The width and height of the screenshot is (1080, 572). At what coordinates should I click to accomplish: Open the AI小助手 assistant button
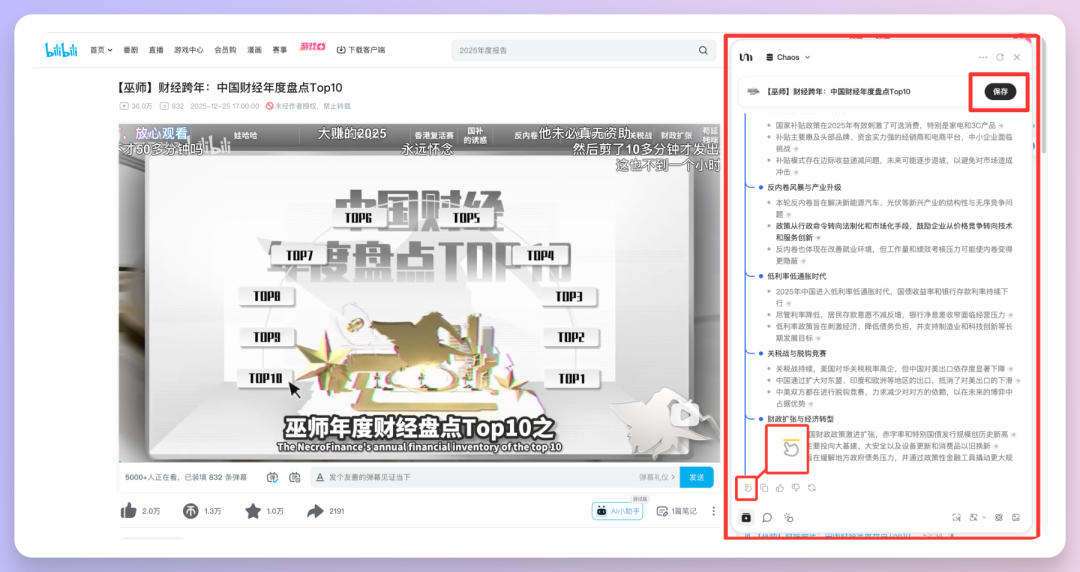pyautogui.click(x=617, y=511)
